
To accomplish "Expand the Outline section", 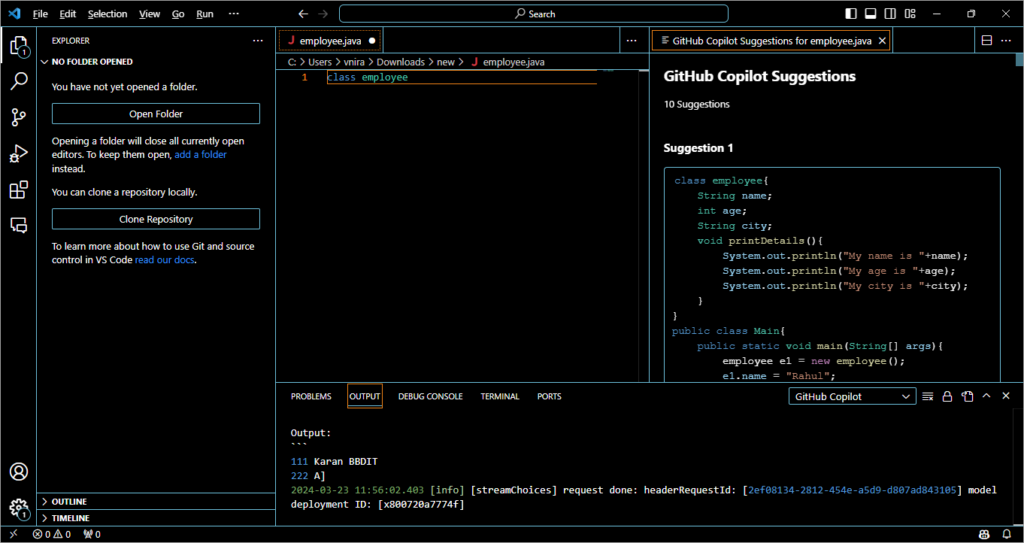I will pos(69,501).
